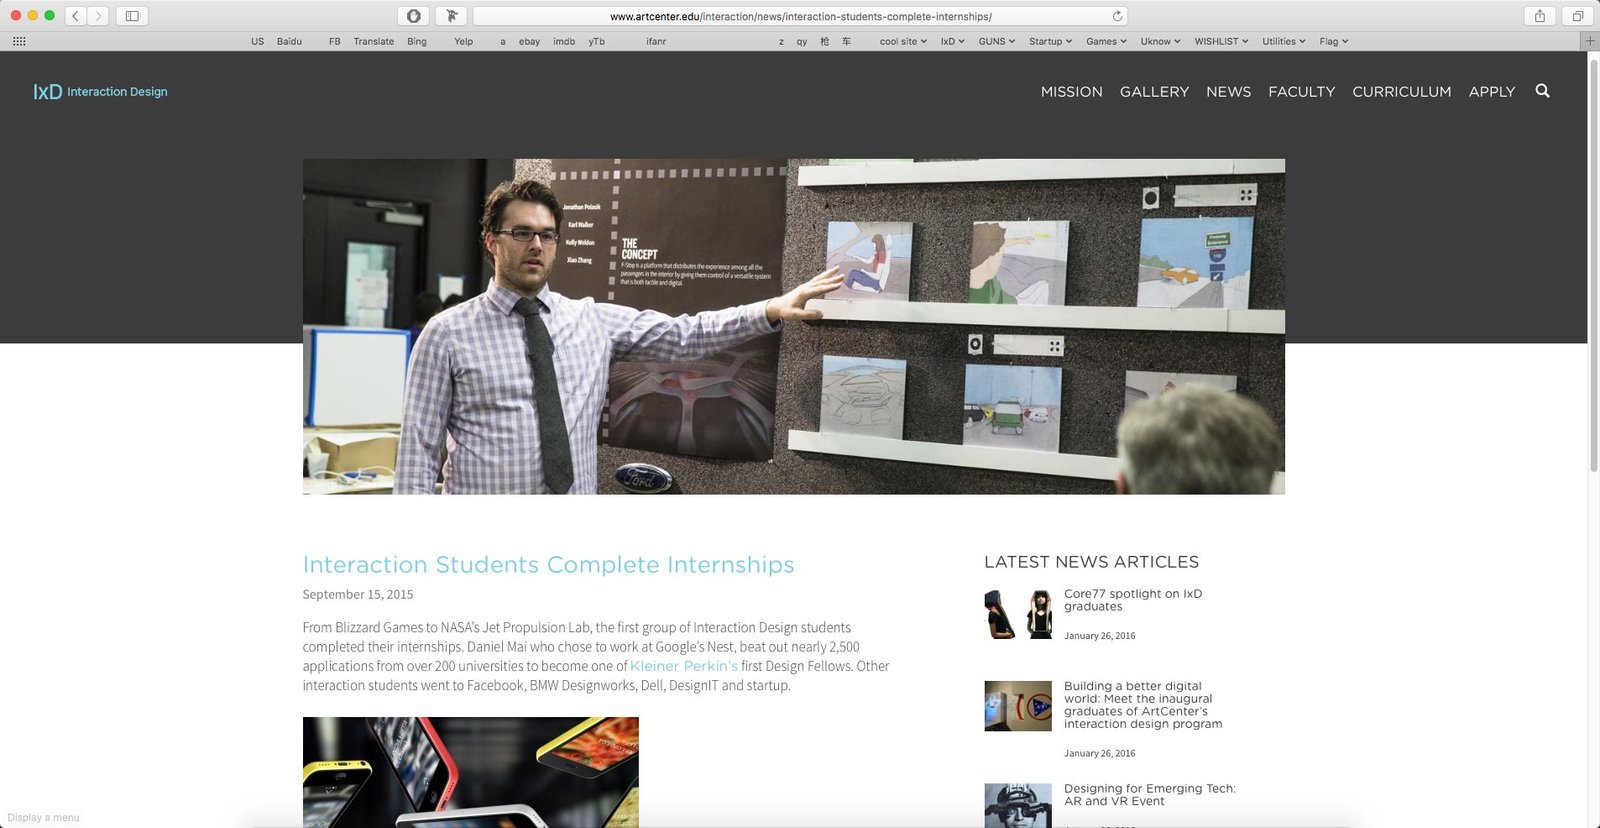Open the Baidu bookmark
The height and width of the screenshot is (828, 1600).
pyautogui.click(x=289, y=41)
